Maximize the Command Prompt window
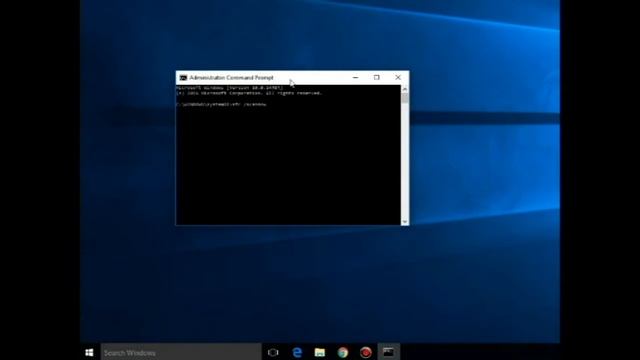Screen dimensions: 640x360 coord(377,78)
